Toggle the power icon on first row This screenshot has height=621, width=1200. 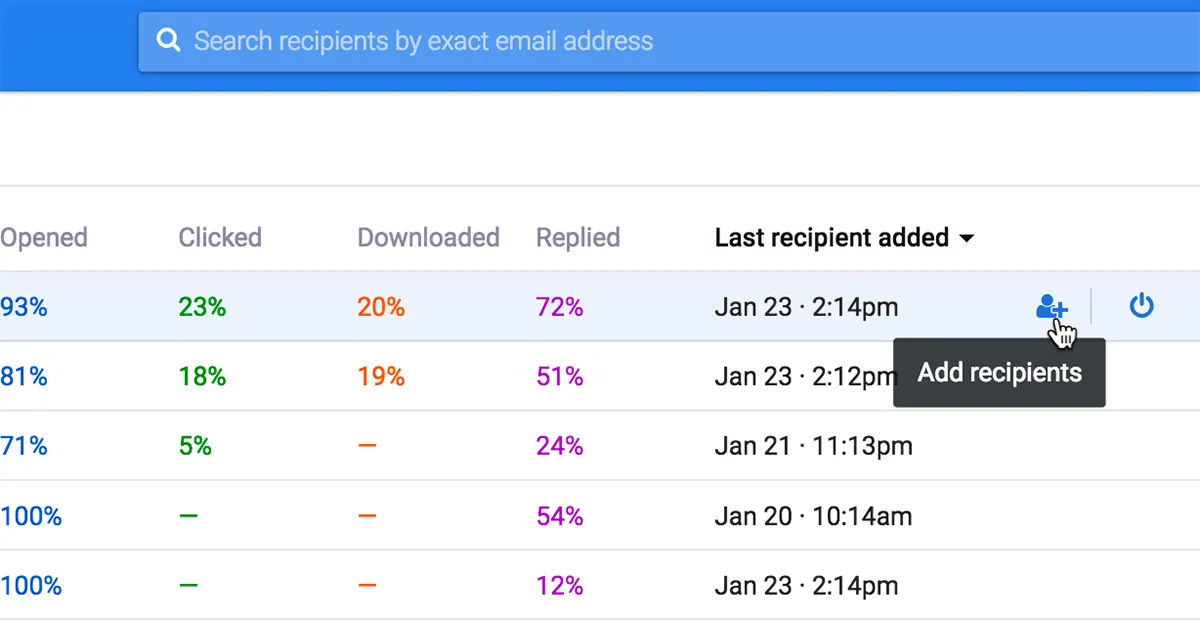(x=1141, y=306)
